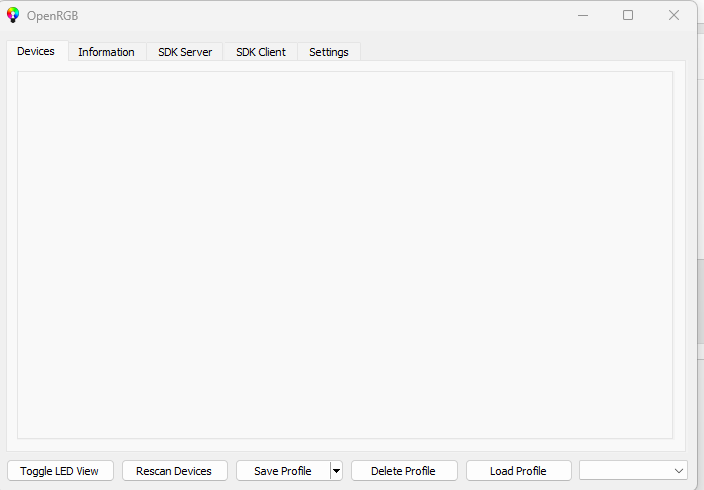Go to the Settings tab

pyautogui.click(x=329, y=52)
